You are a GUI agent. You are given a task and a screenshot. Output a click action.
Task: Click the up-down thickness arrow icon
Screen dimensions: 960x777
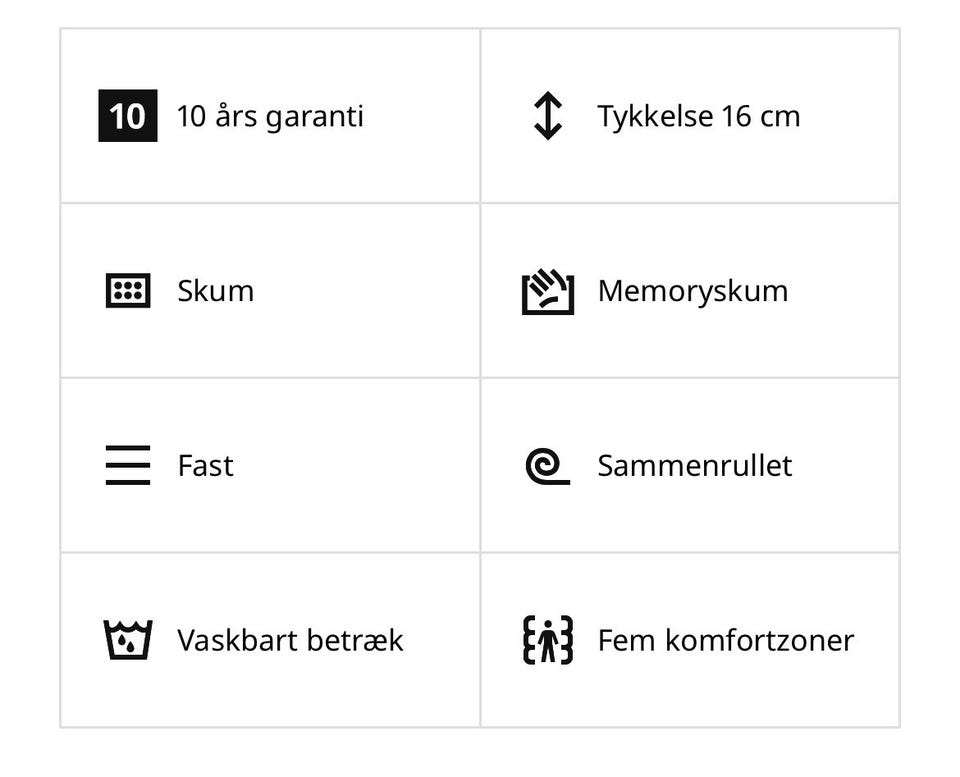(548, 116)
